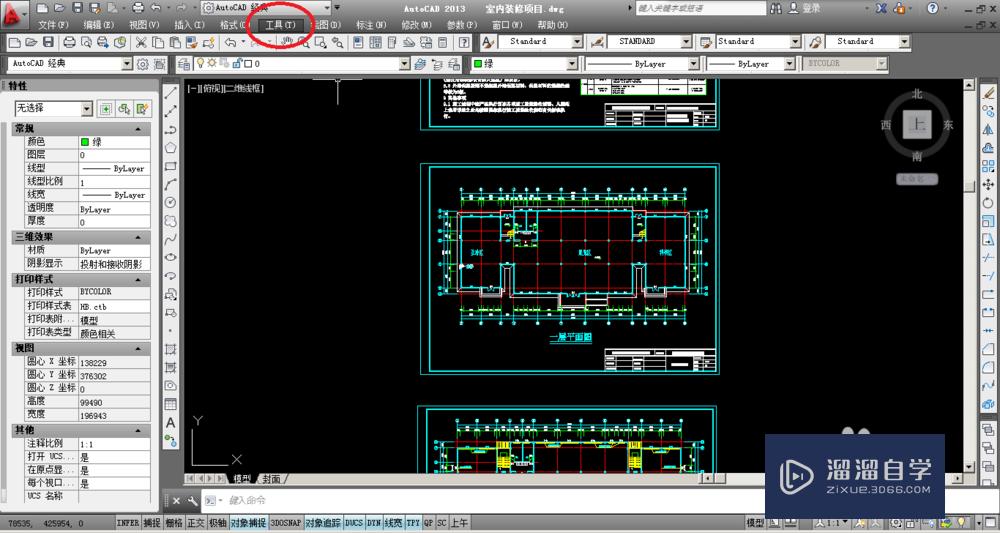The image size is (1000, 533).
Task: Click the Quick Select icon in Properties panel
Action: point(143,109)
